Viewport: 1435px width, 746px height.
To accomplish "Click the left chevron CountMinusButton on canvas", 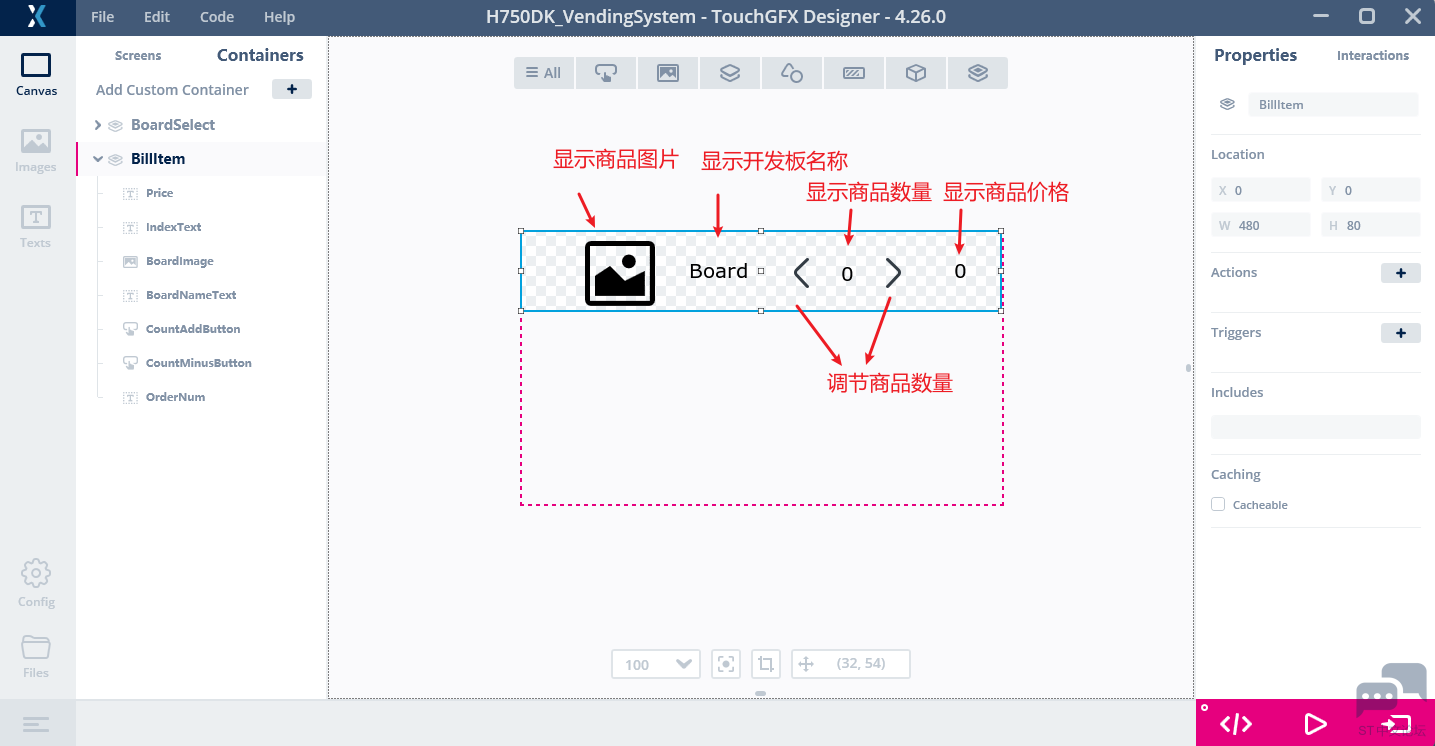I will tap(801, 272).
